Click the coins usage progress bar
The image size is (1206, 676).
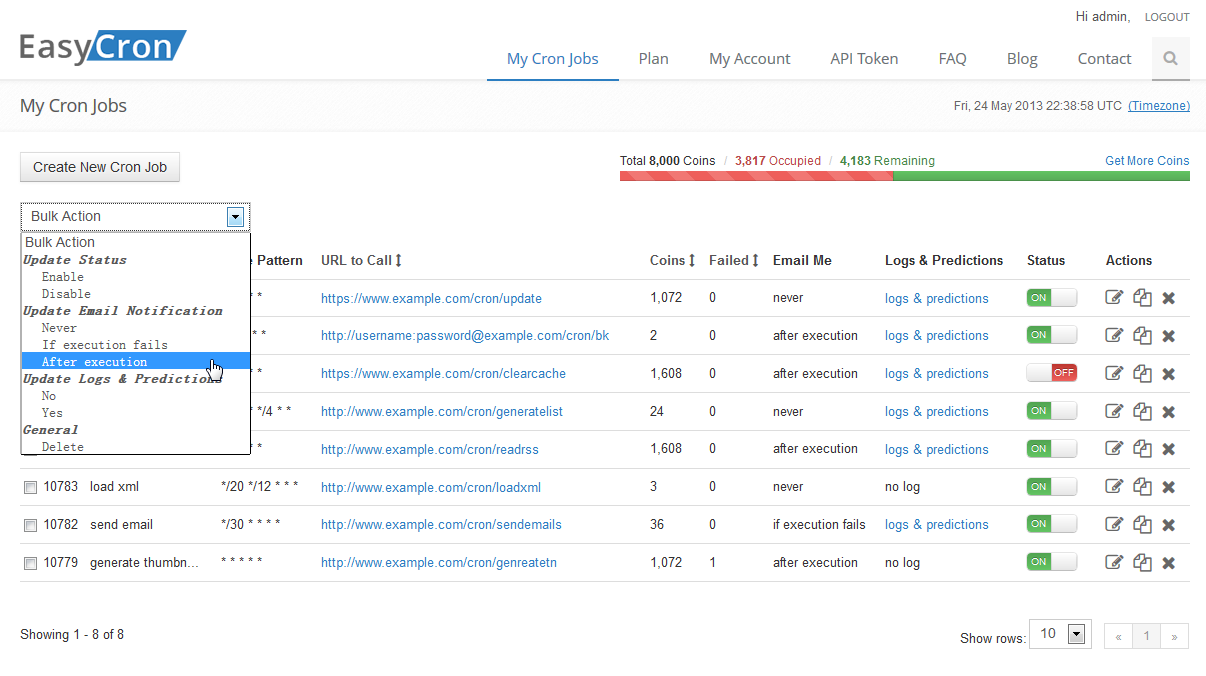[x=905, y=176]
